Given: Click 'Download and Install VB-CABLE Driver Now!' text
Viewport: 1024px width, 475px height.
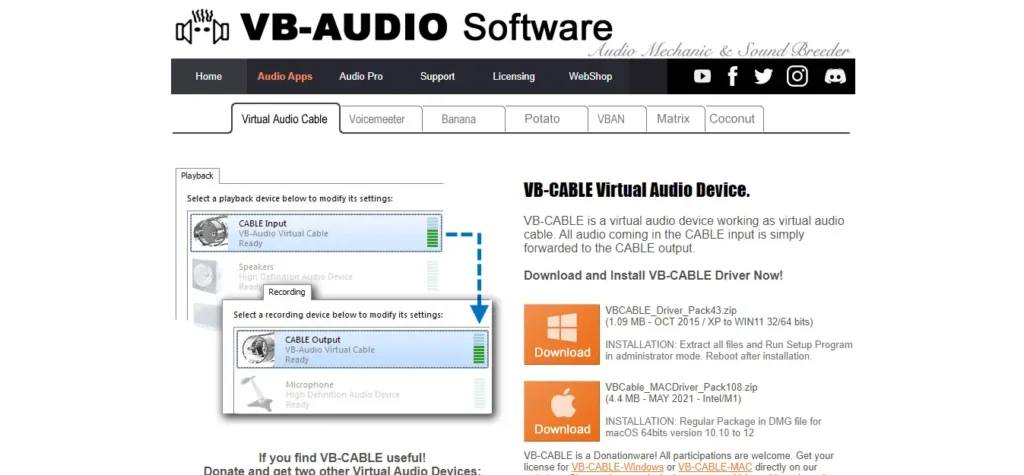Looking at the screenshot, I should pyautogui.click(x=653, y=276).
